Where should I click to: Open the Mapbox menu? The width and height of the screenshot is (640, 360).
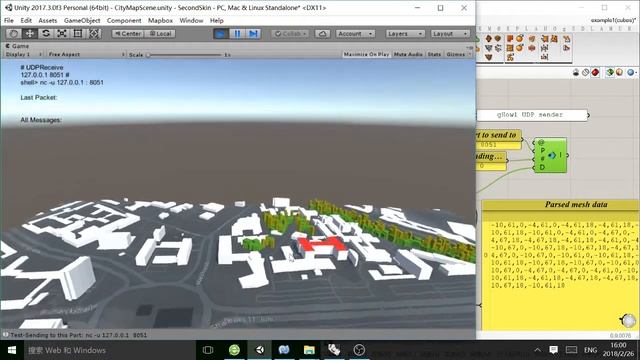click(160, 20)
